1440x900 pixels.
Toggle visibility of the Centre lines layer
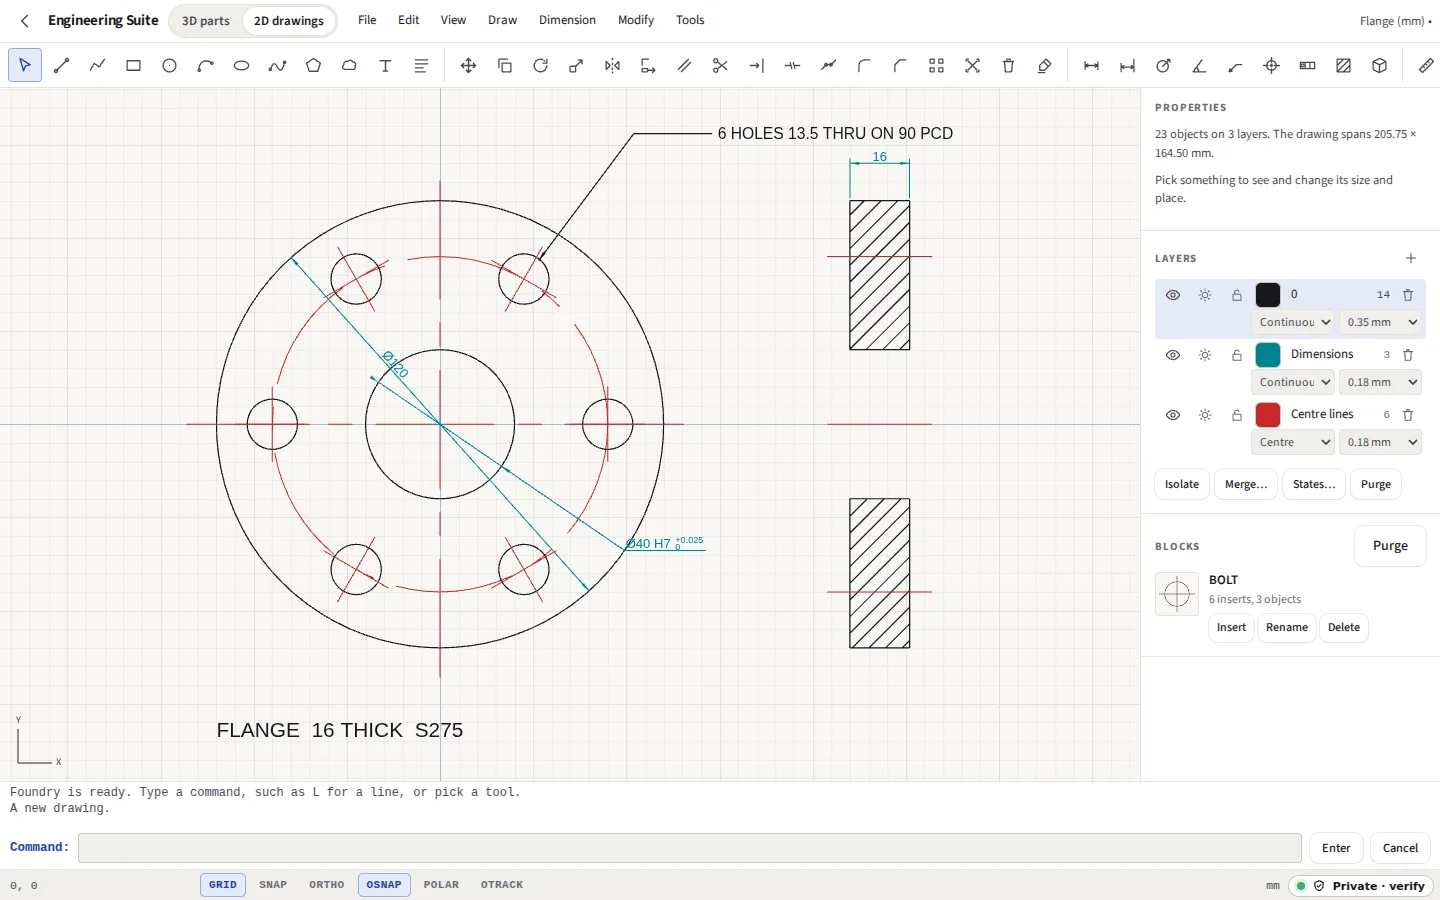click(1173, 415)
